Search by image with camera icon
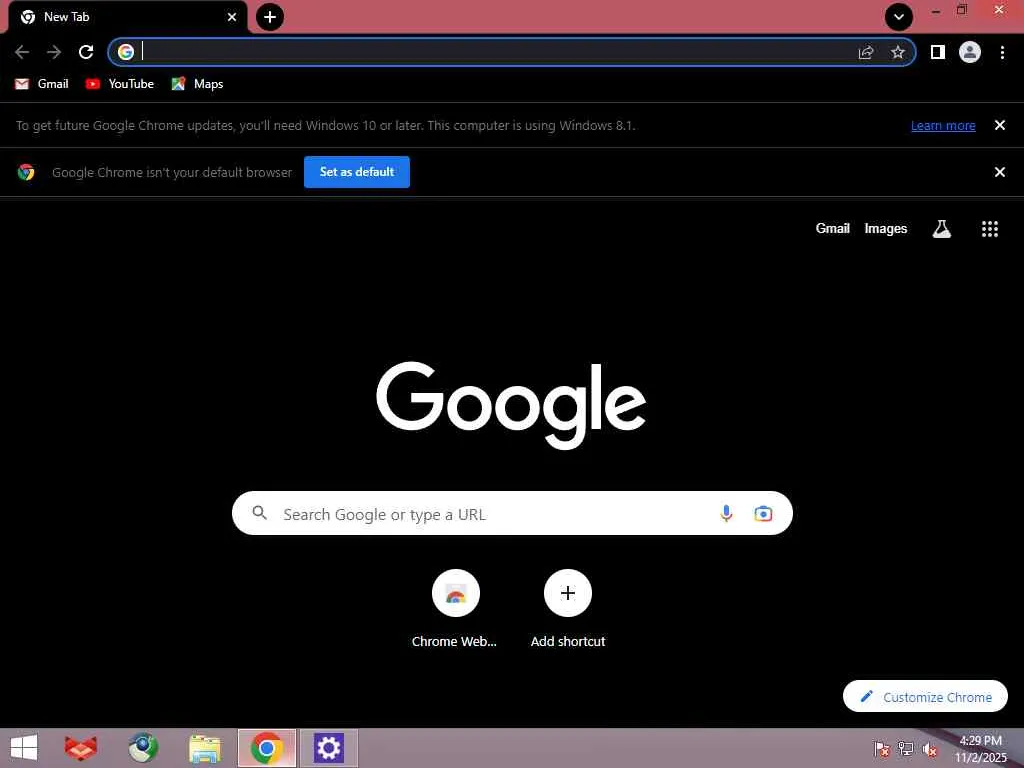1024x768 pixels. (763, 513)
